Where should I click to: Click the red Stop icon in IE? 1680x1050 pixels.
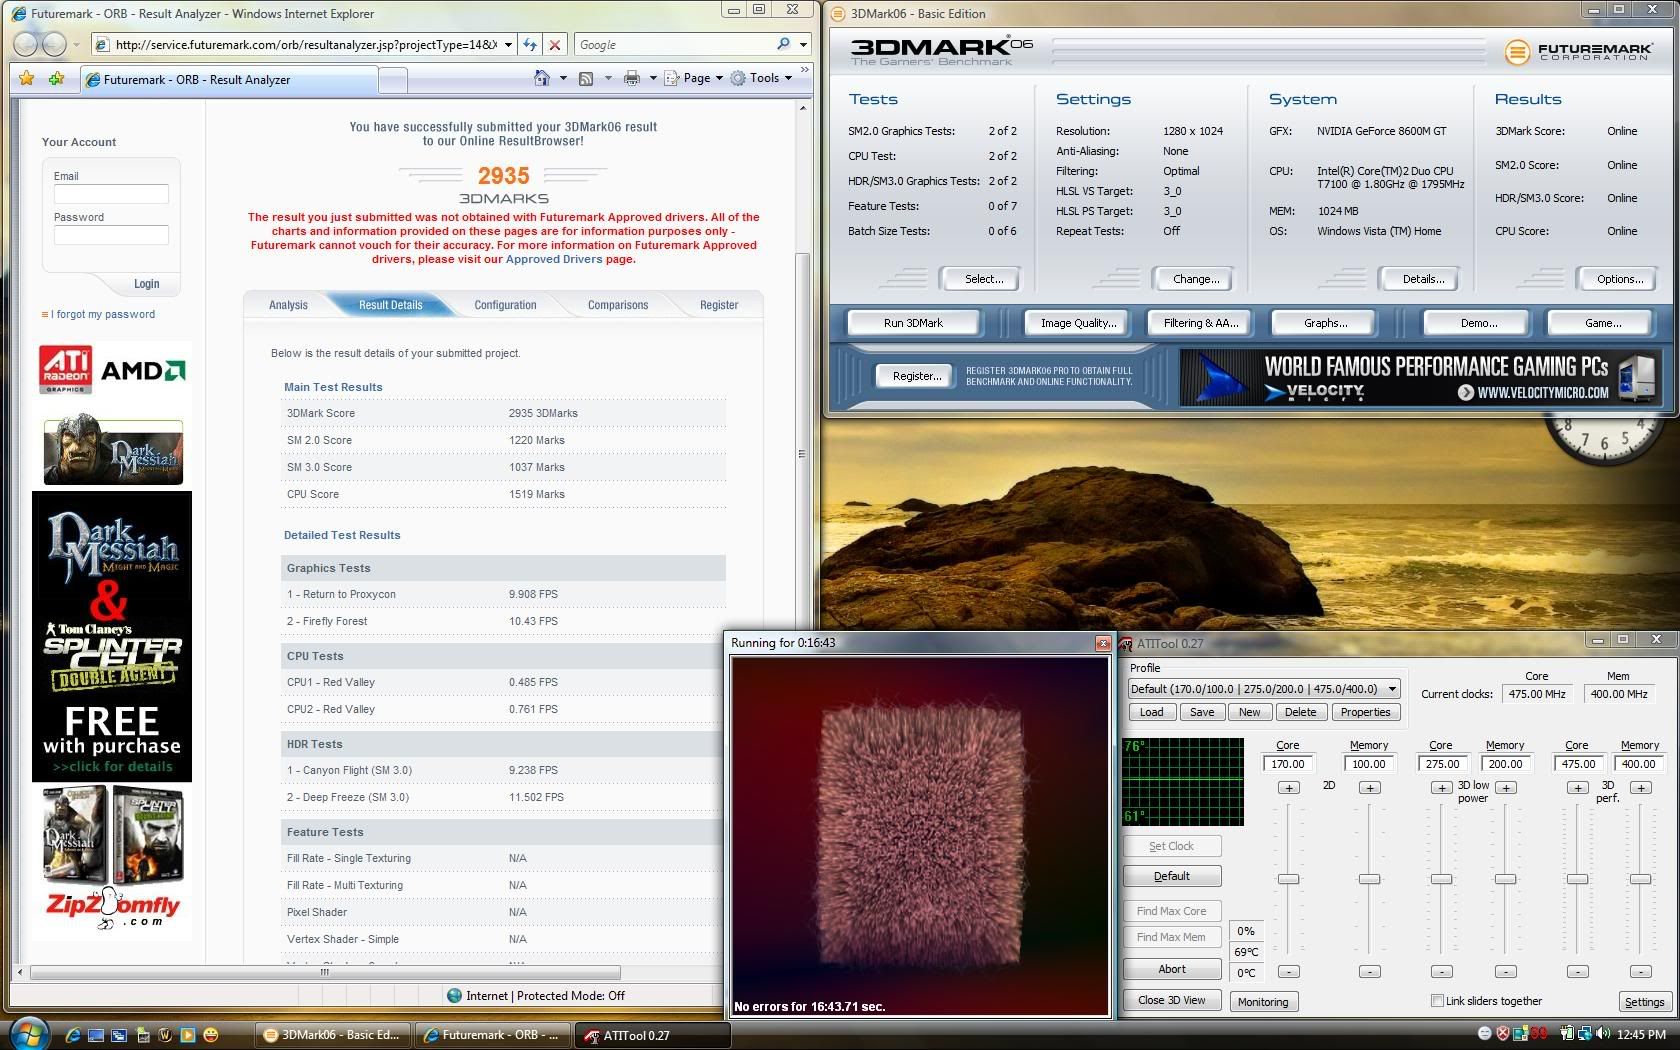[x=555, y=44]
